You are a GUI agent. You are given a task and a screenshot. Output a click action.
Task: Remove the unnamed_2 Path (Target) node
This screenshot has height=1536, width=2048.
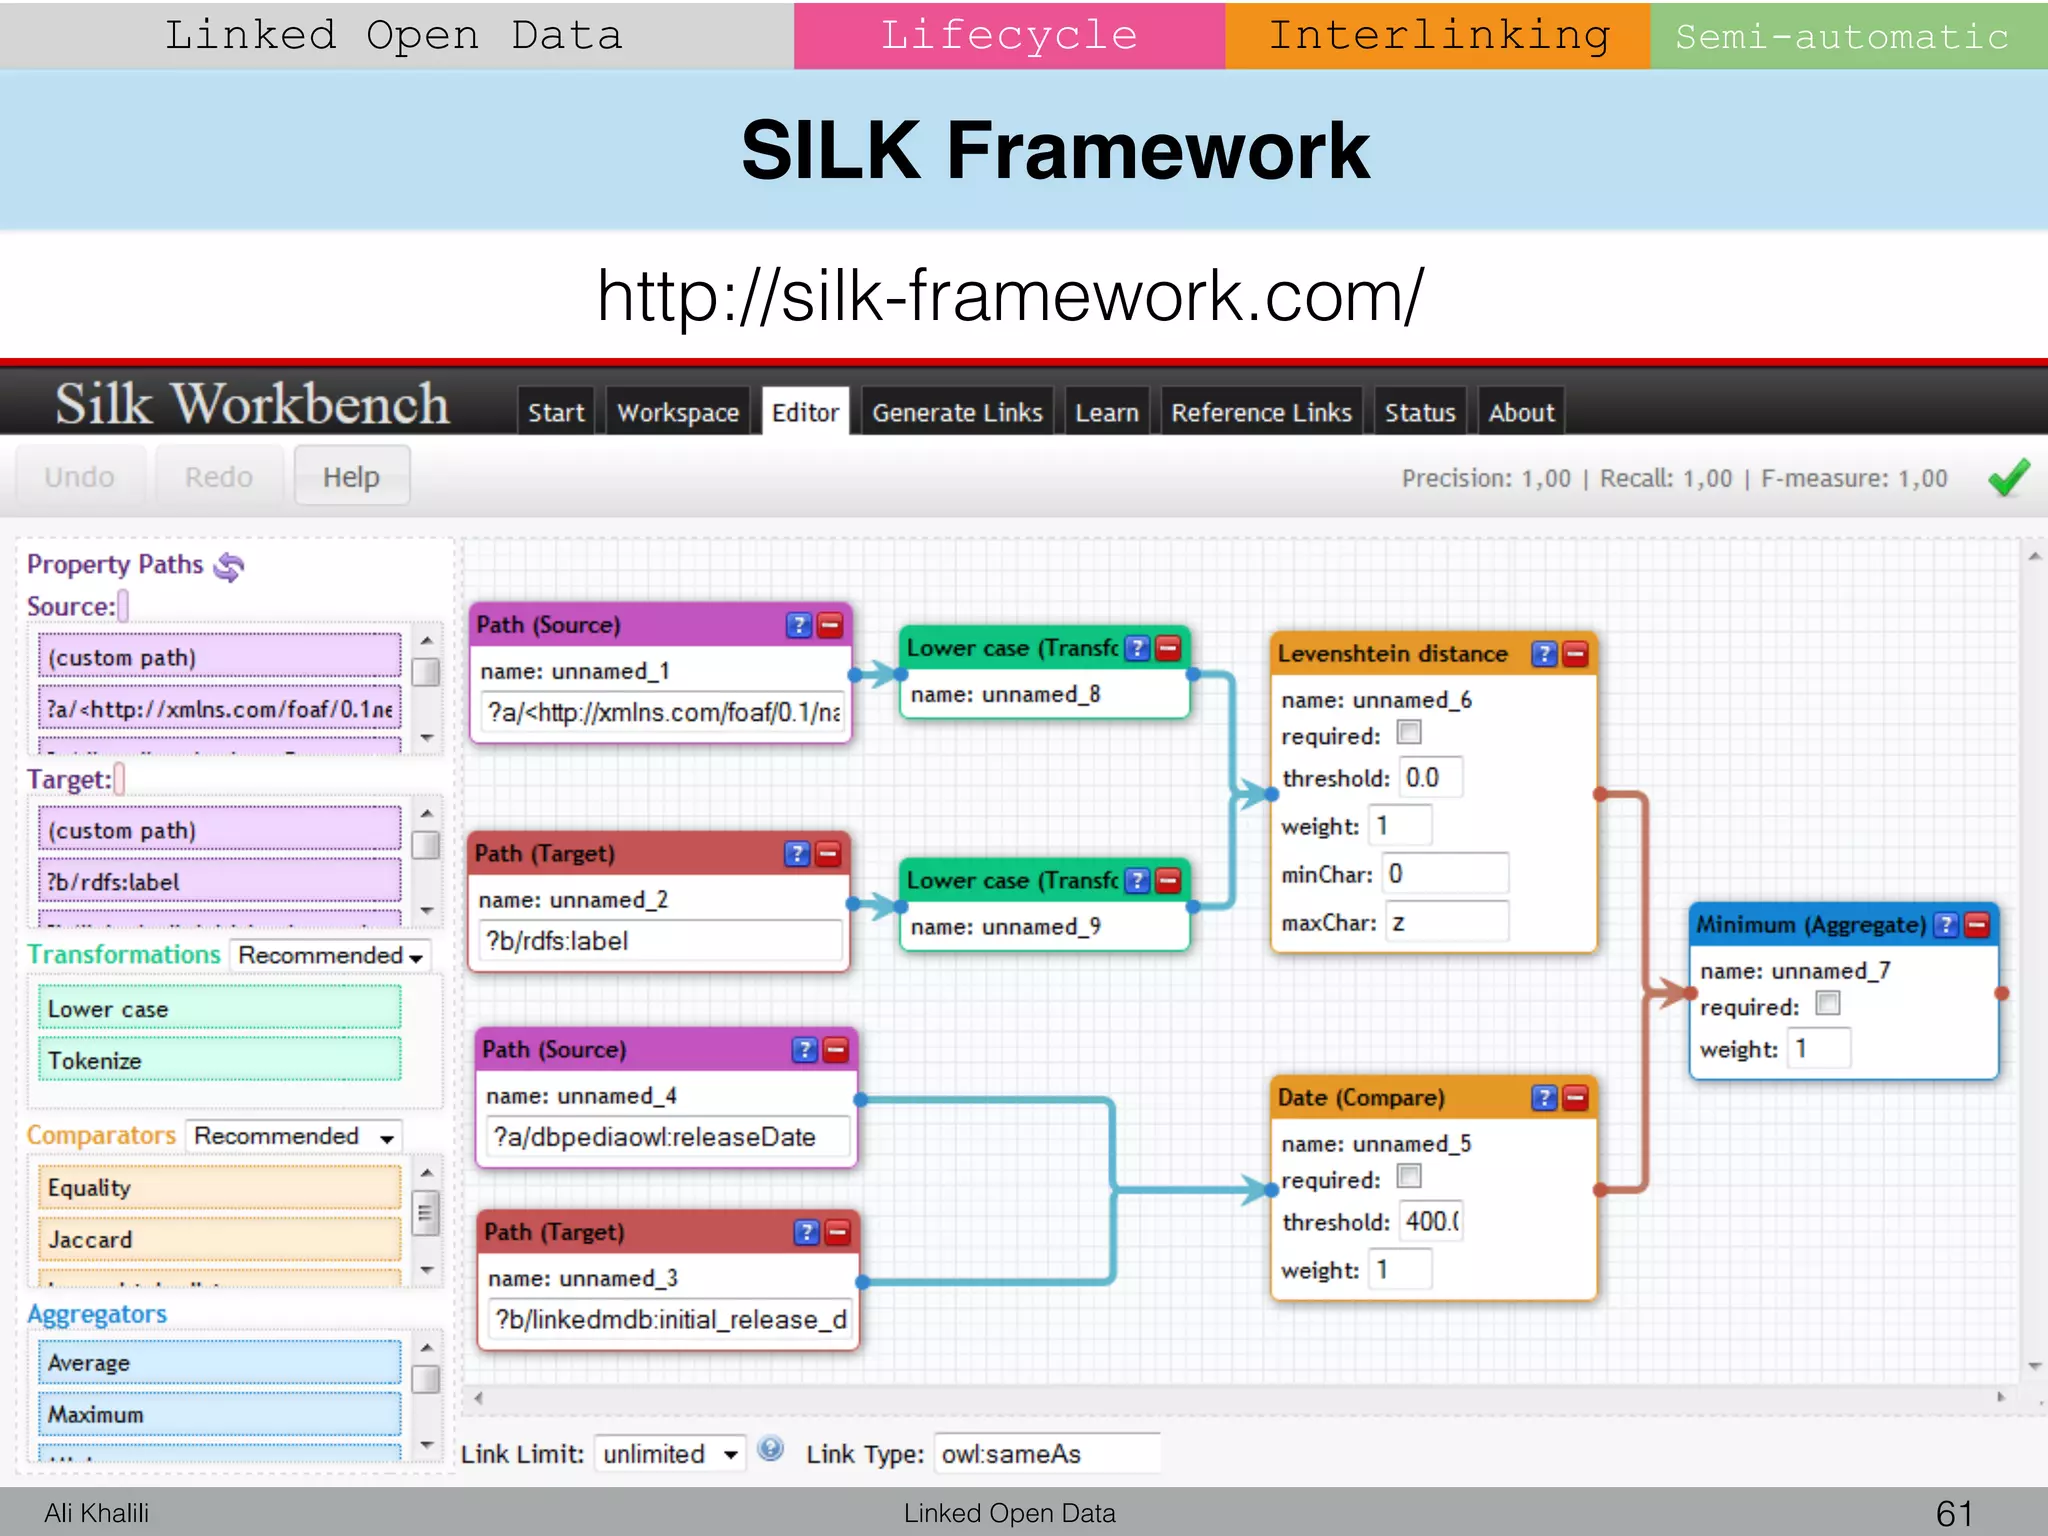[828, 854]
